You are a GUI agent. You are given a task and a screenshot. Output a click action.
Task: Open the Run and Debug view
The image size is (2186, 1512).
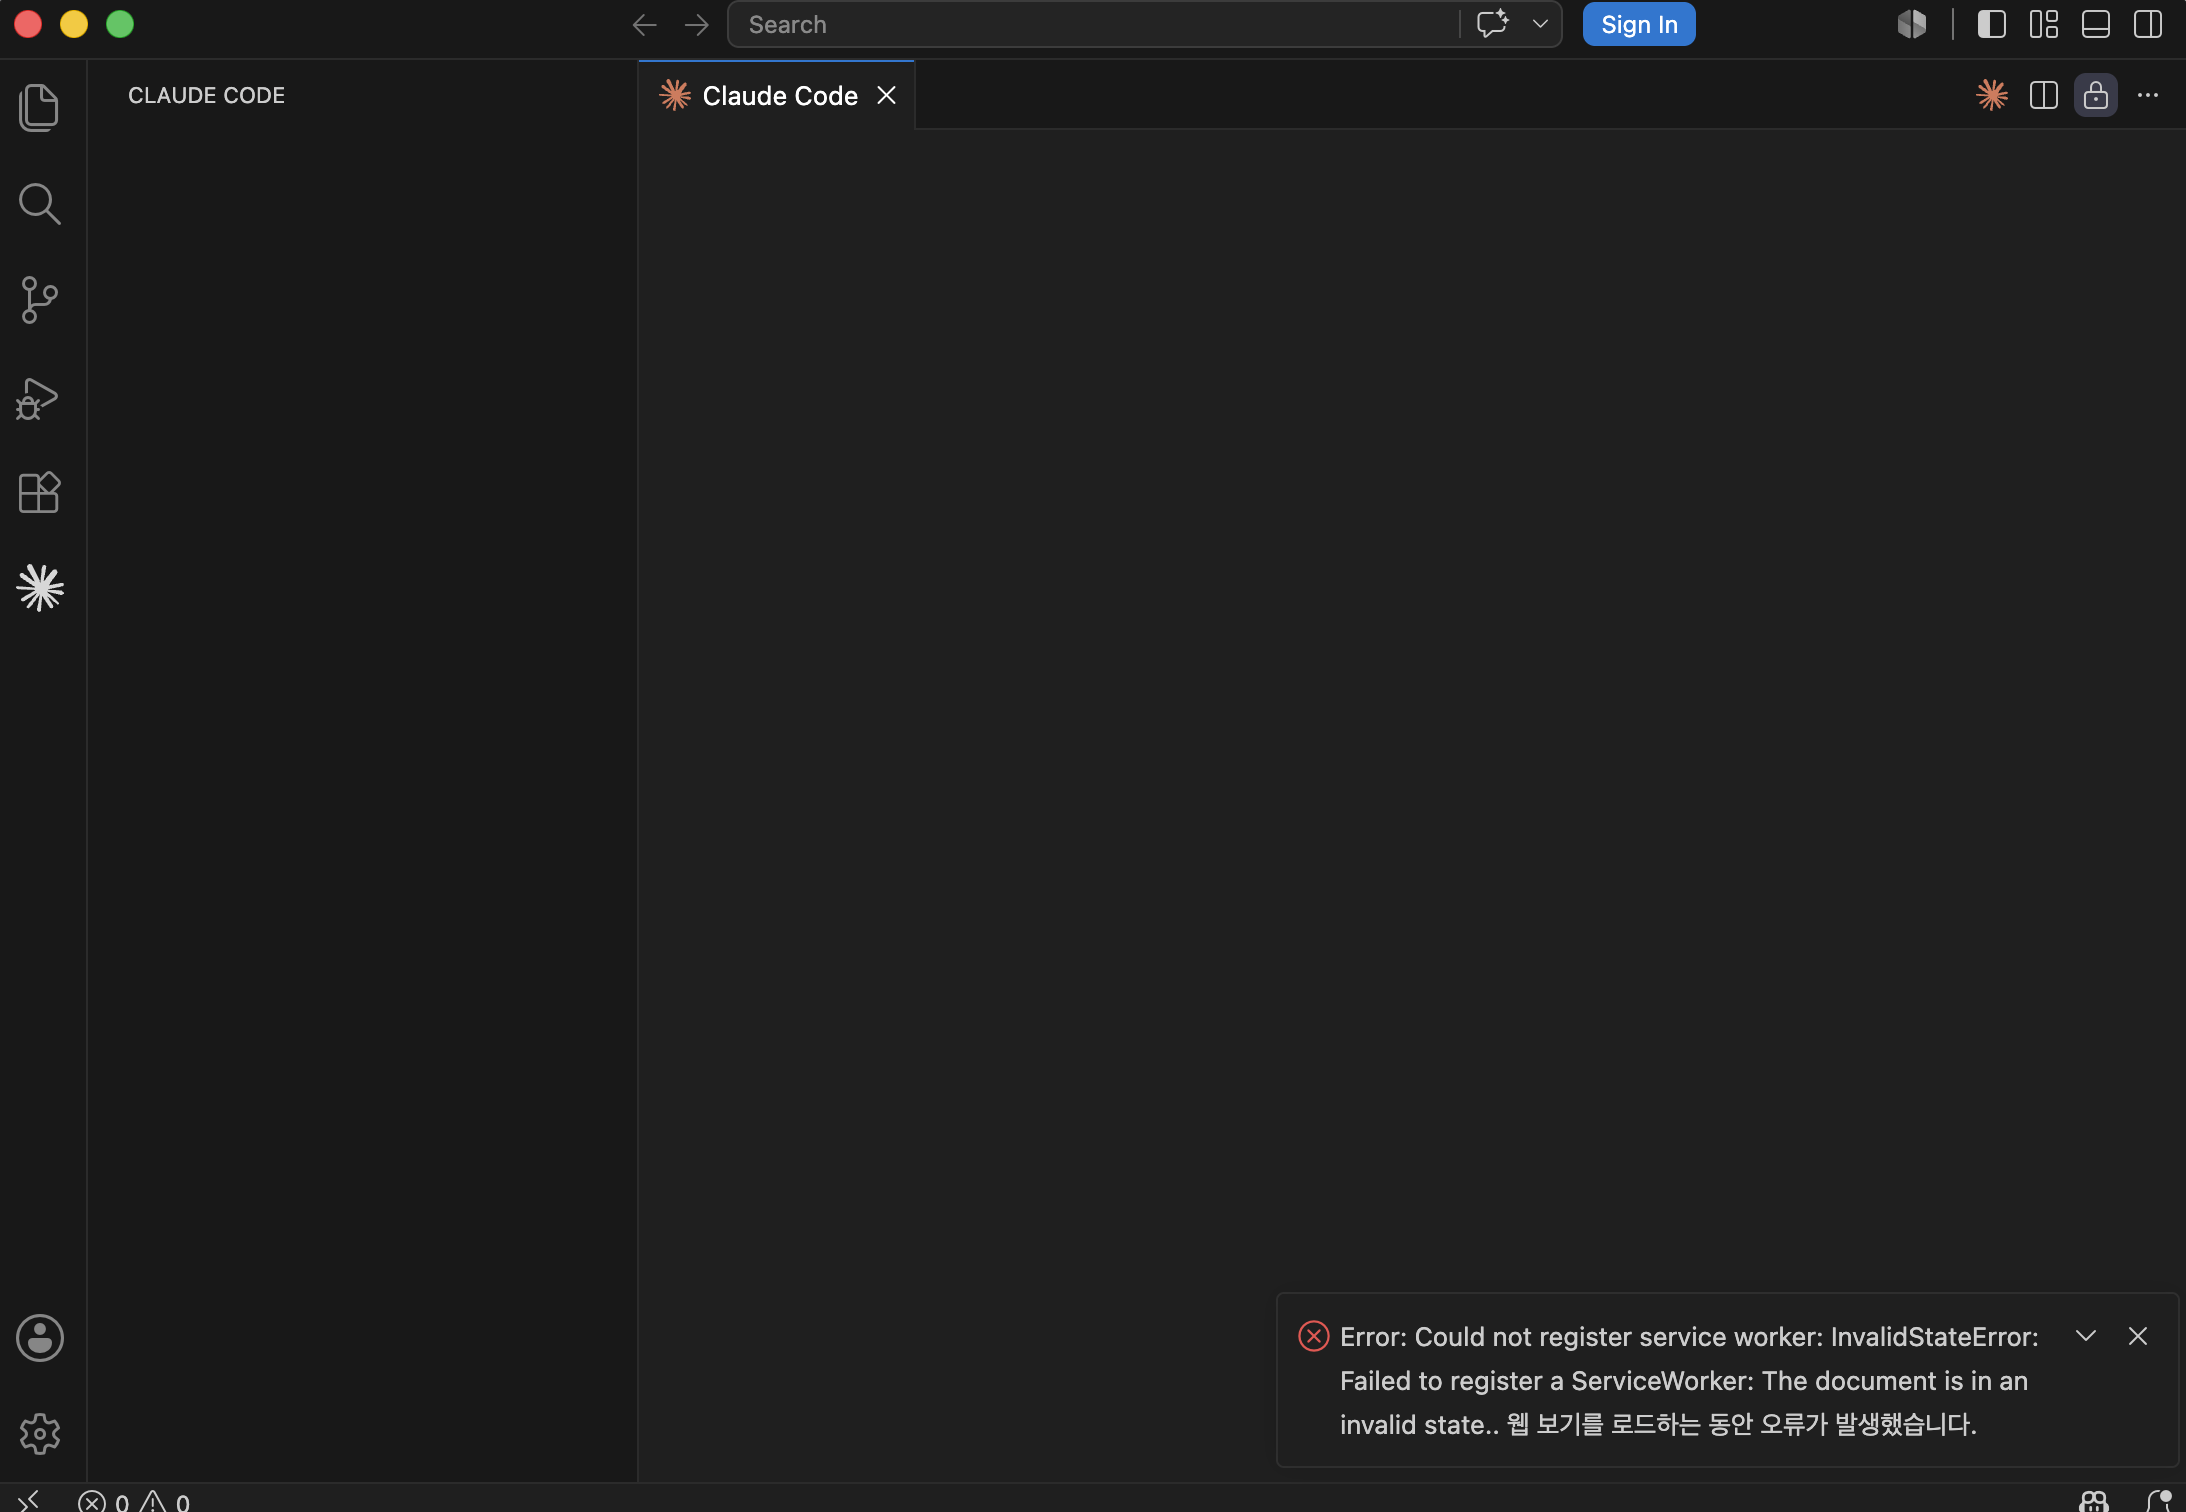click(38, 398)
